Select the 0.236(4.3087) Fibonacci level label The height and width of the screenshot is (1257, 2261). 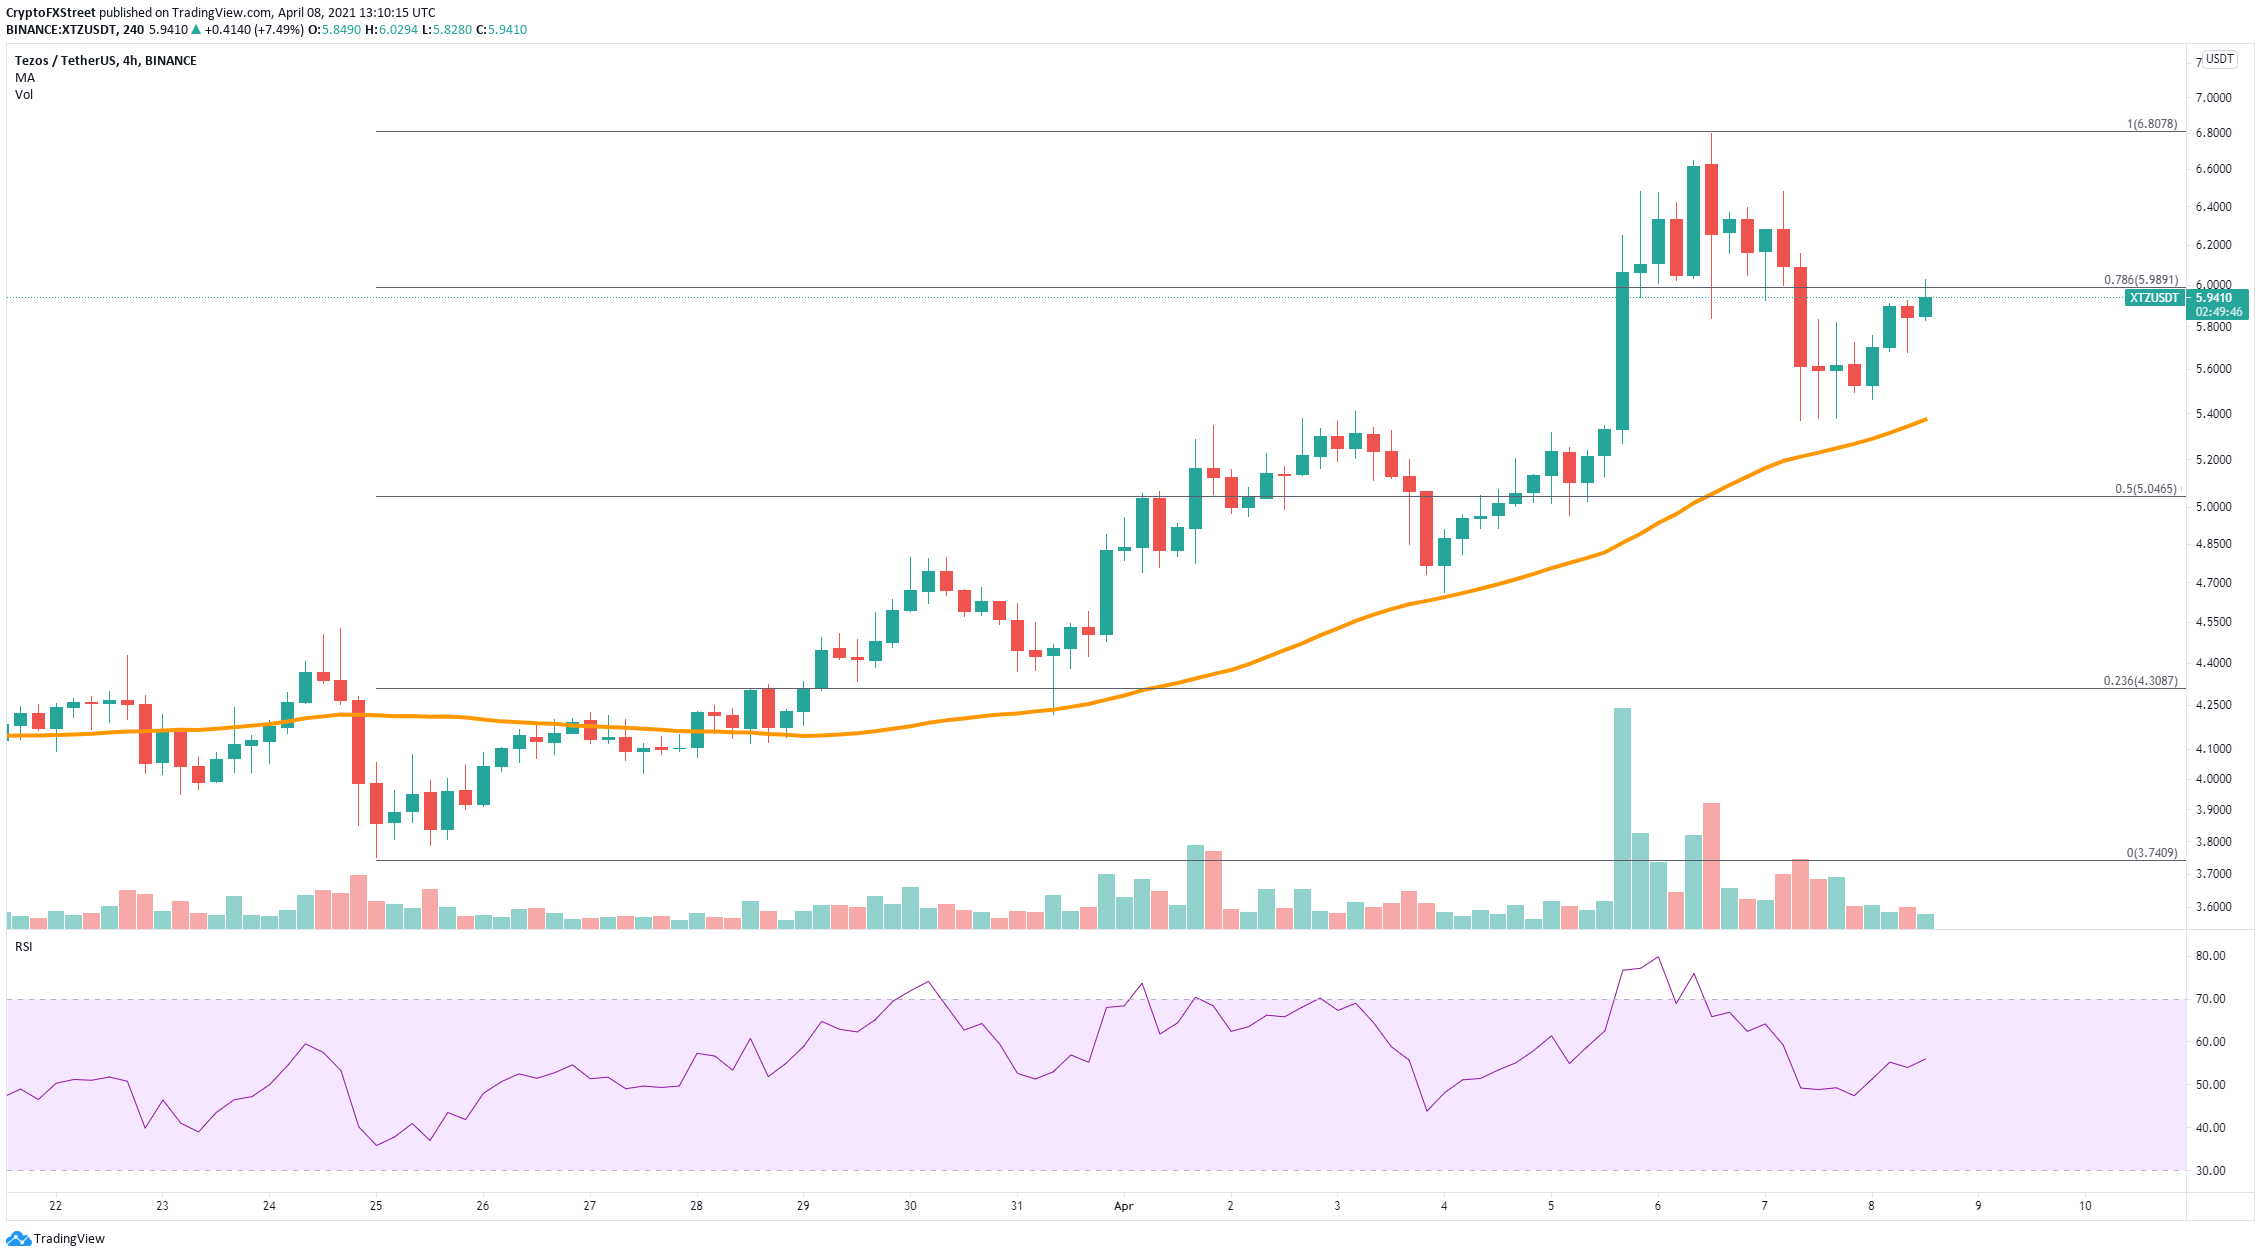coord(2140,681)
